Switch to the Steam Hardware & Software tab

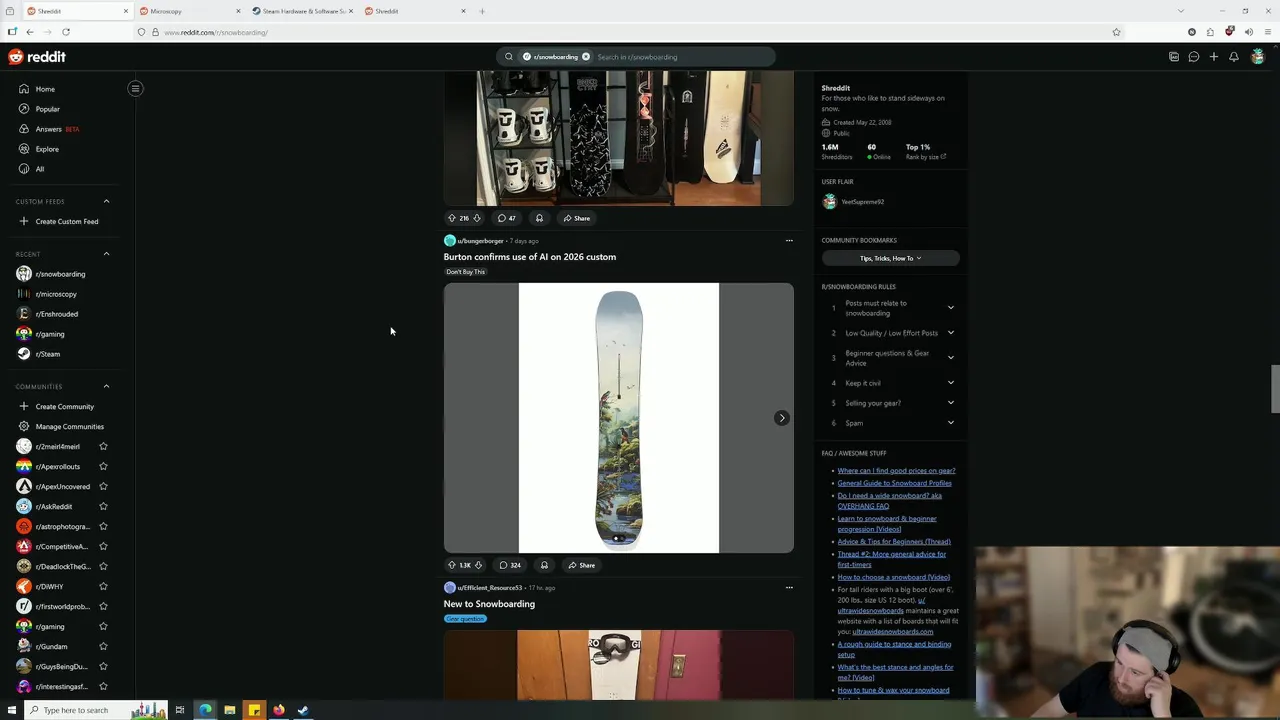coord(303,11)
